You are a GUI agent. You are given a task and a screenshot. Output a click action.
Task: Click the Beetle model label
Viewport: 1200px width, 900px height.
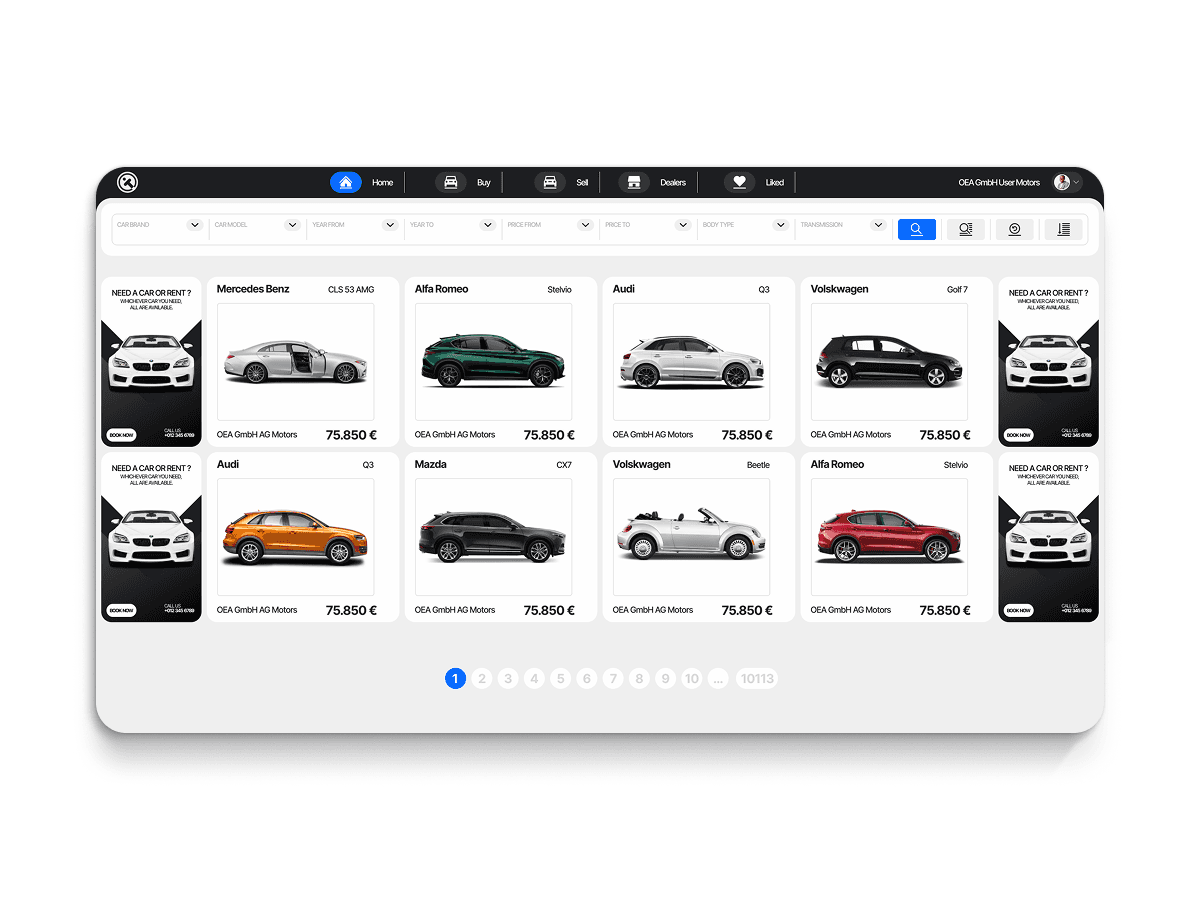[758, 465]
